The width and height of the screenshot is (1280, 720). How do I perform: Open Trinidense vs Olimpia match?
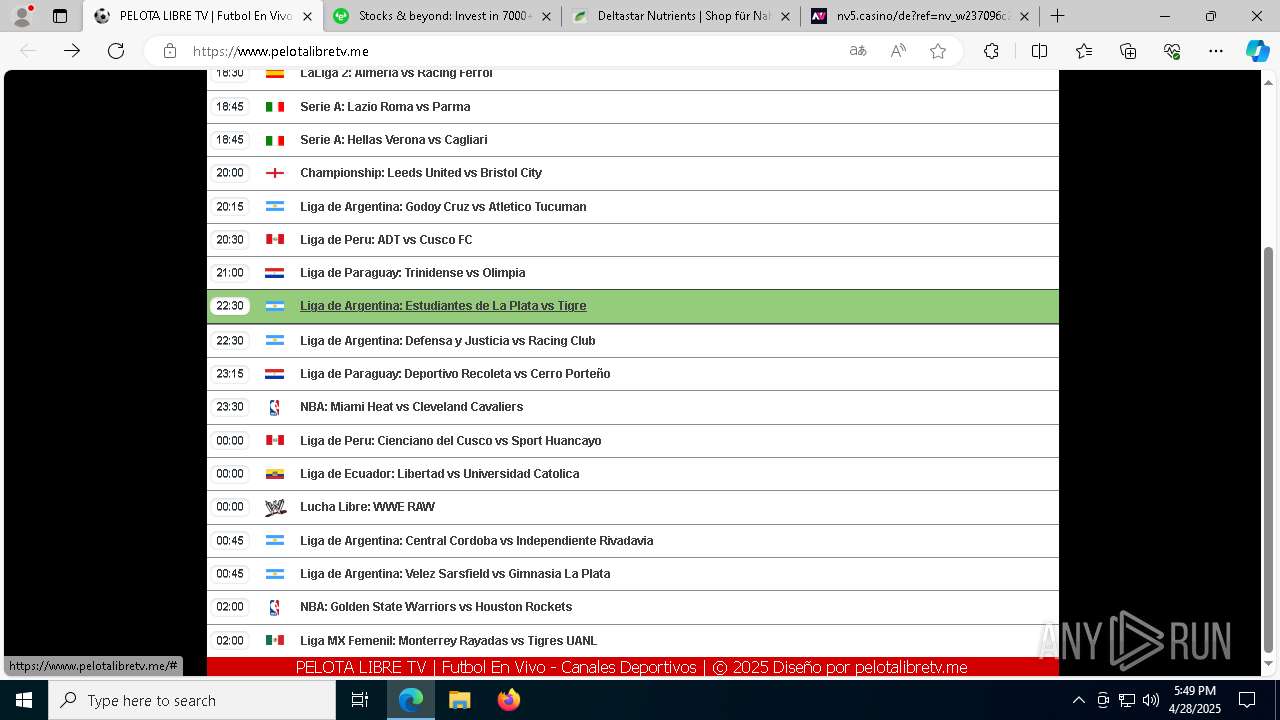[x=412, y=273]
